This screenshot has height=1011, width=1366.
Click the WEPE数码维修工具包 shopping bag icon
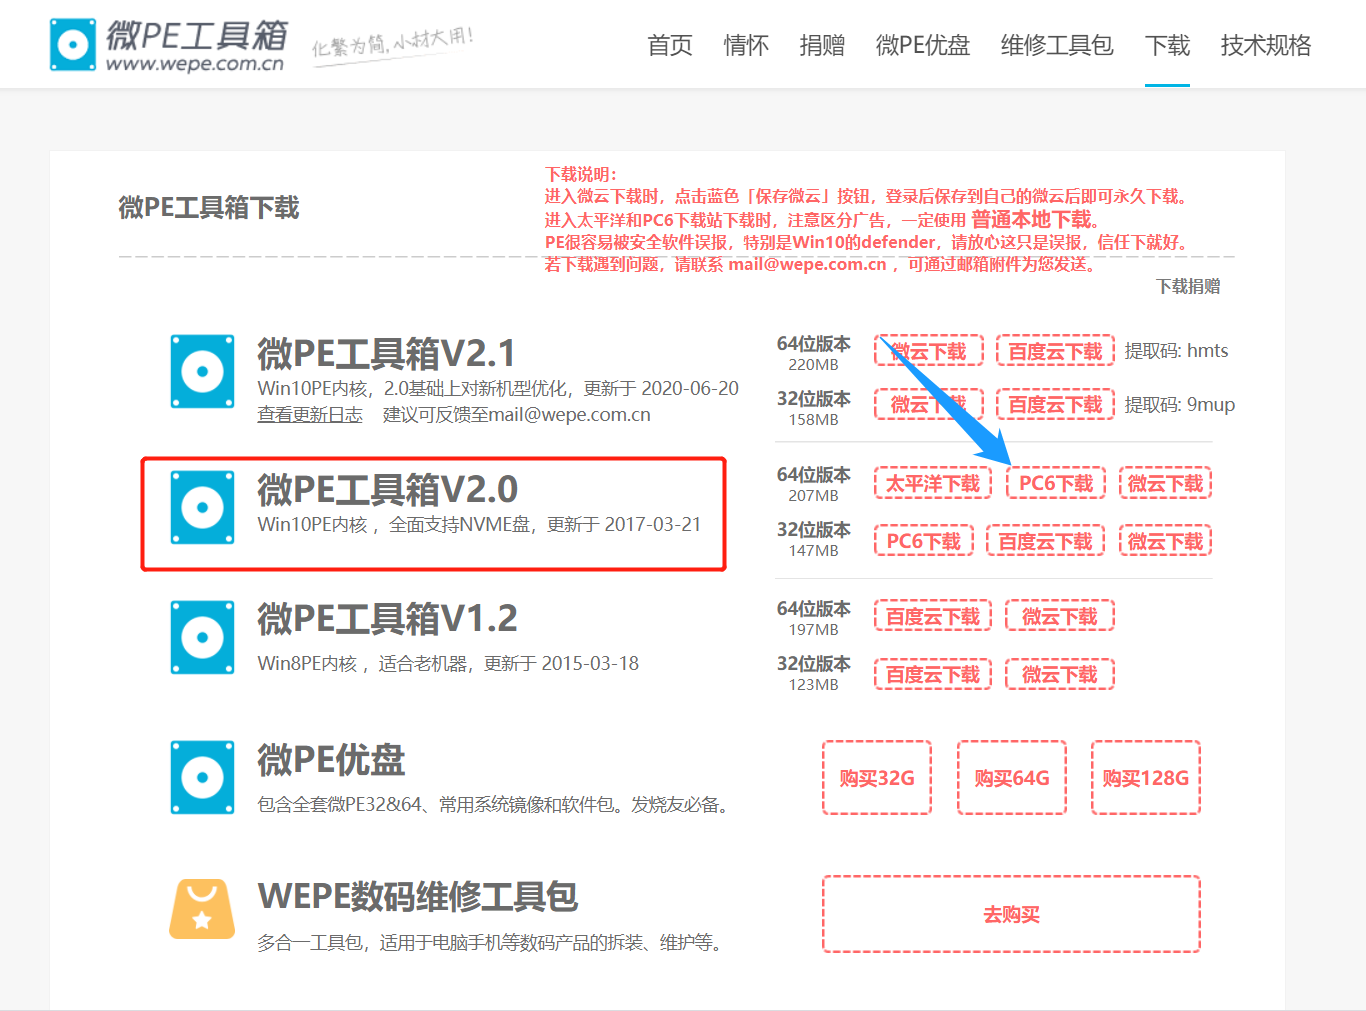[202, 909]
